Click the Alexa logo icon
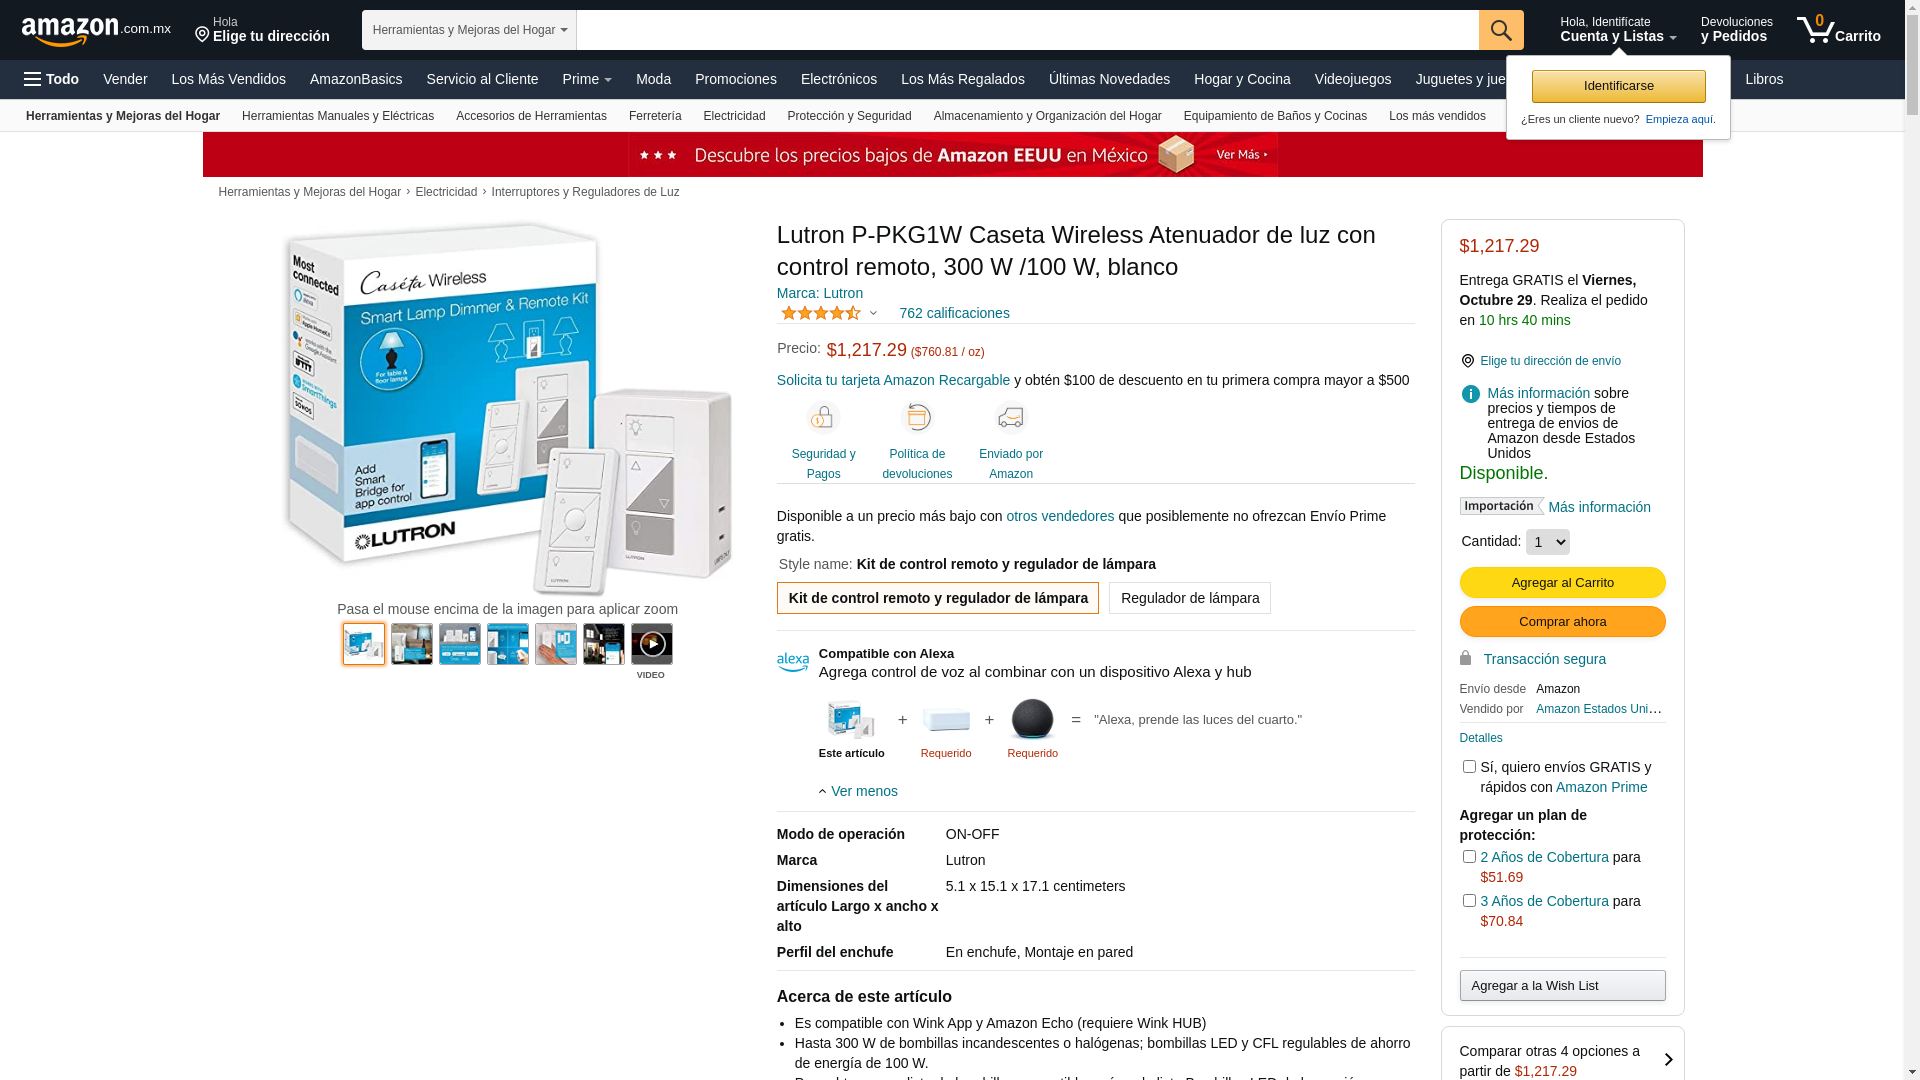 pos(793,662)
